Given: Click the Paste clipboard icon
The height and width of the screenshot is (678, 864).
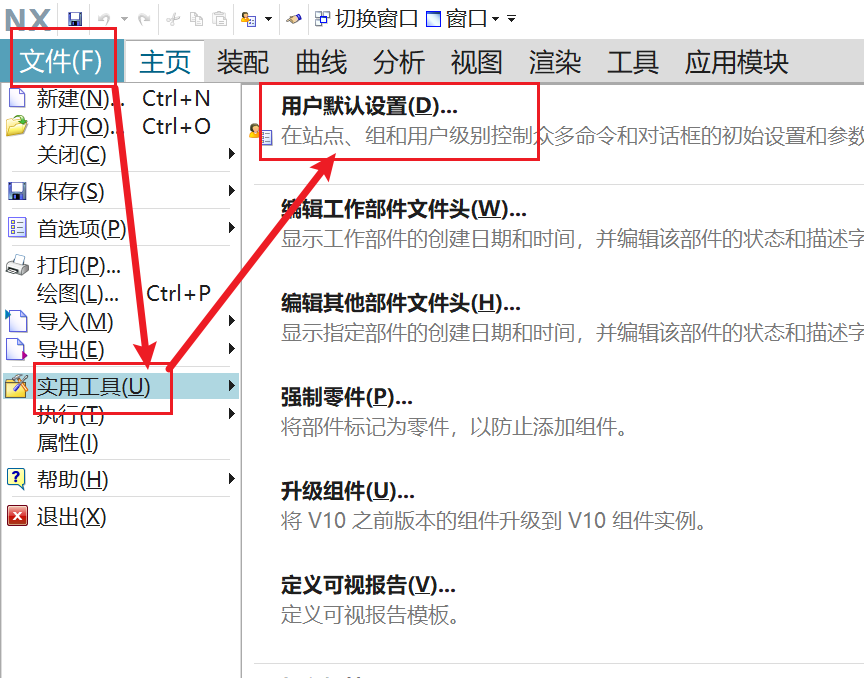Looking at the screenshot, I should point(220,19).
